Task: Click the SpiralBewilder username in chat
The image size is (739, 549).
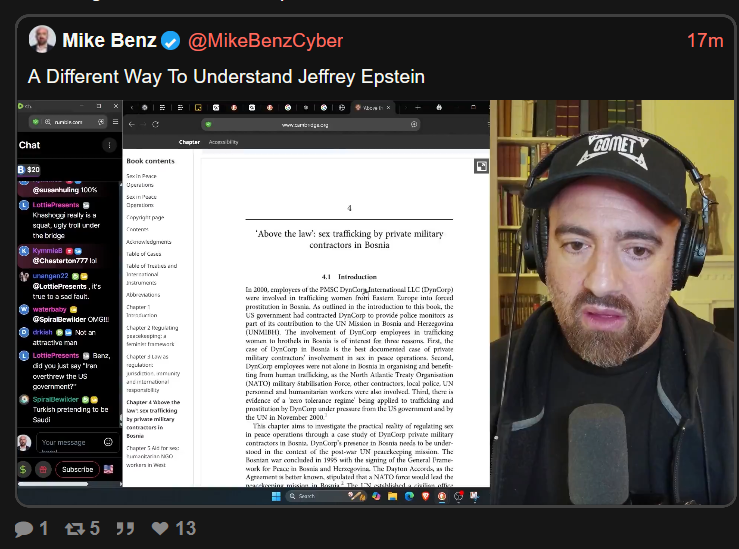Action: (x=56, y=400)
